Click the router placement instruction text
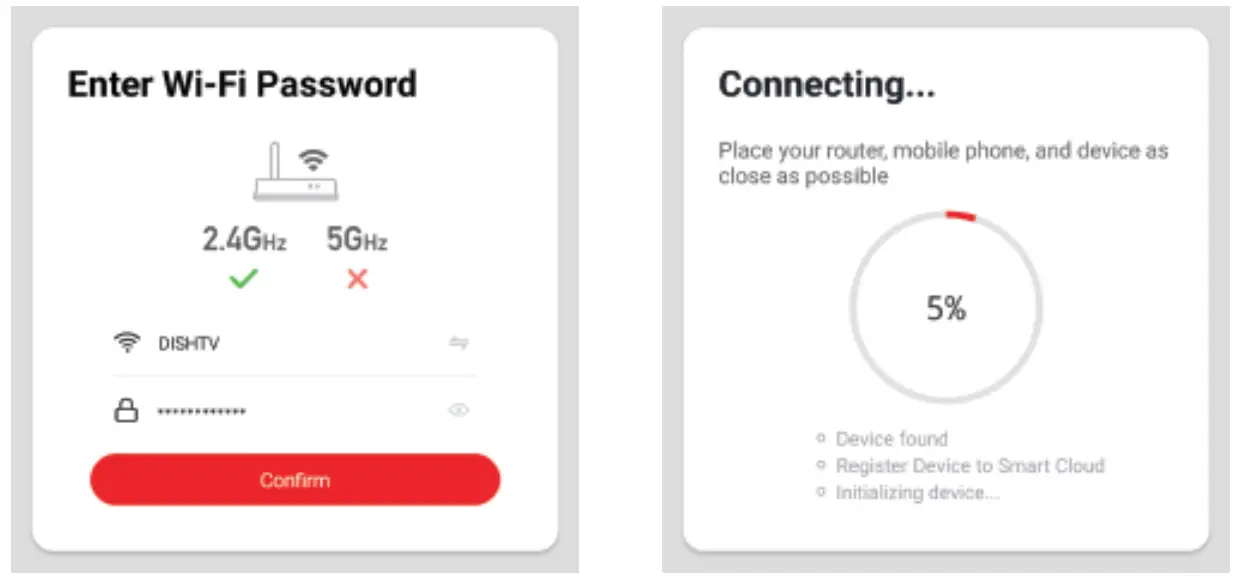Image resolution: width=1239 pixels, height=580 pixels. click(x=943, y=163)
